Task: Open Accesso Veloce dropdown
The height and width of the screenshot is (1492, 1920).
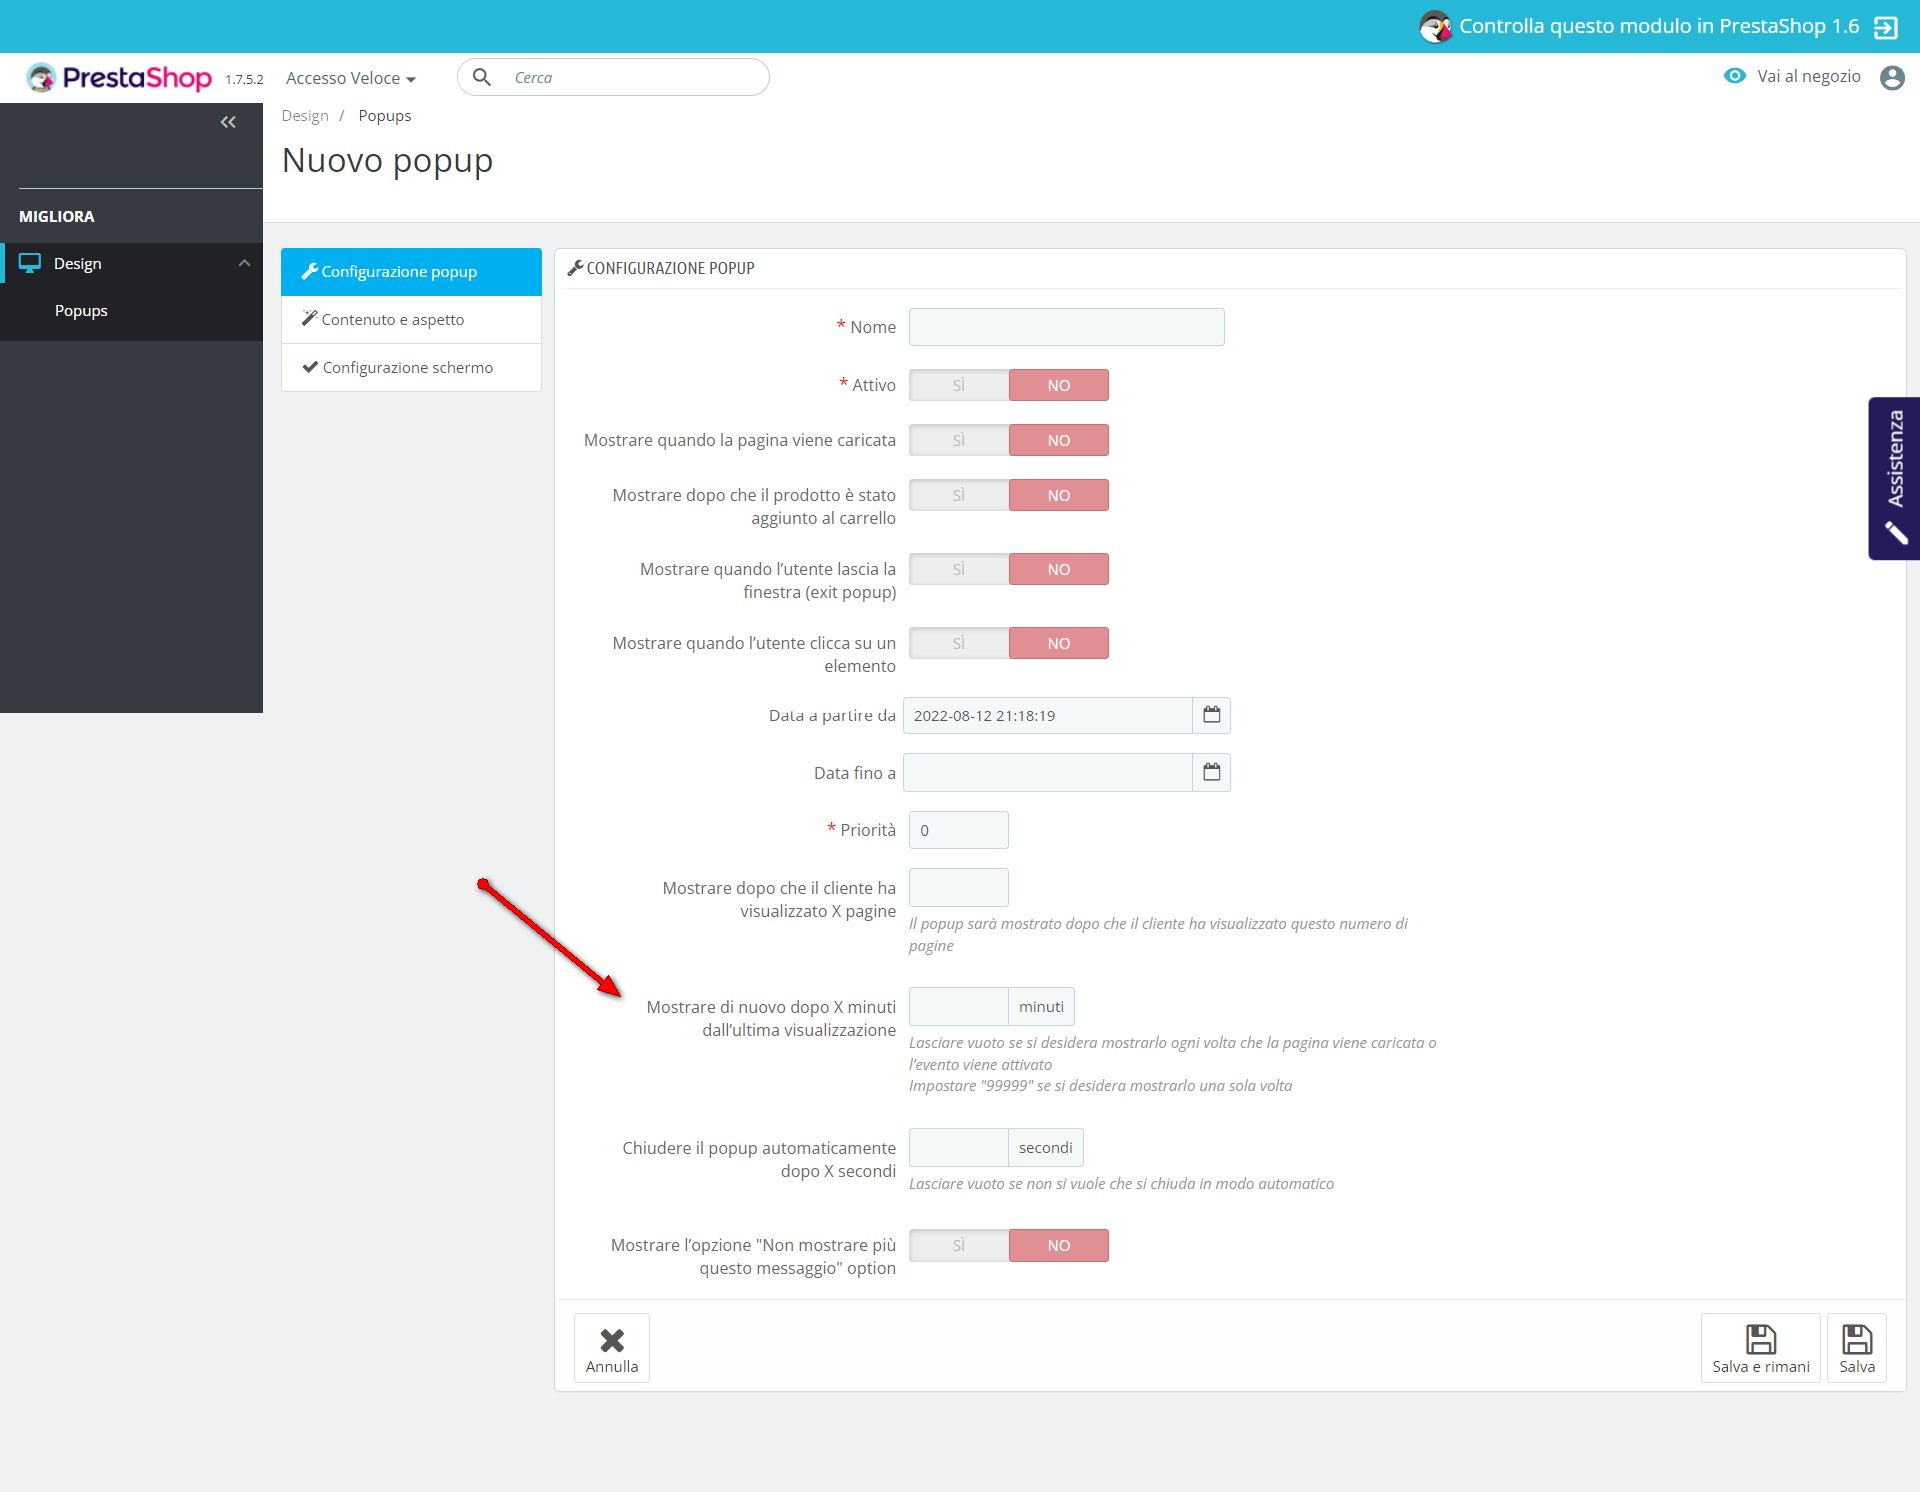Action: pos(350,78)
